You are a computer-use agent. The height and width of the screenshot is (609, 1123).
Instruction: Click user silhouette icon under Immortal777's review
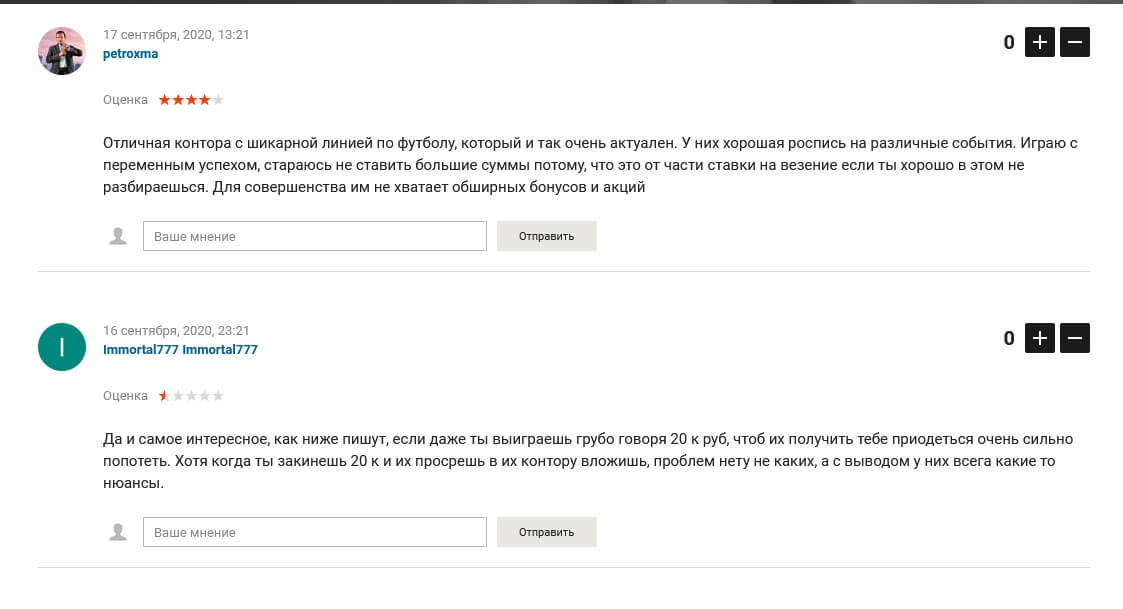coord(117,532)
